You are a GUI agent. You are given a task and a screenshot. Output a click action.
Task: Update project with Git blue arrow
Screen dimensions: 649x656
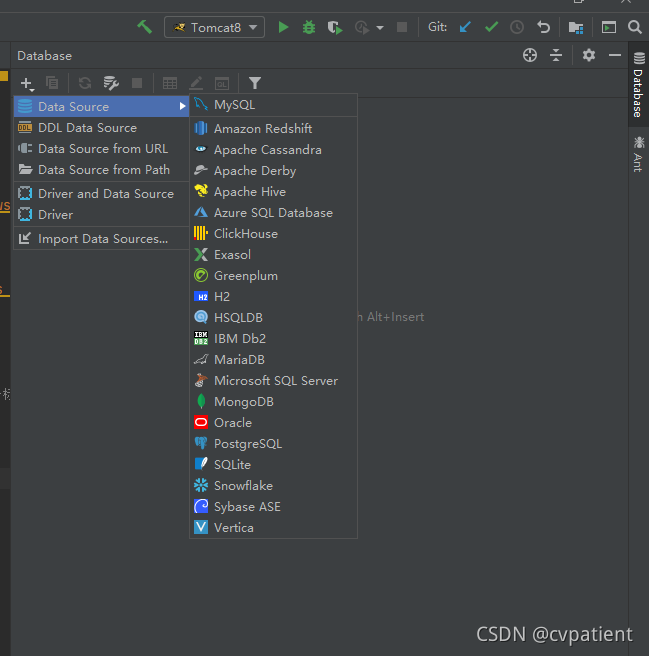465,28
